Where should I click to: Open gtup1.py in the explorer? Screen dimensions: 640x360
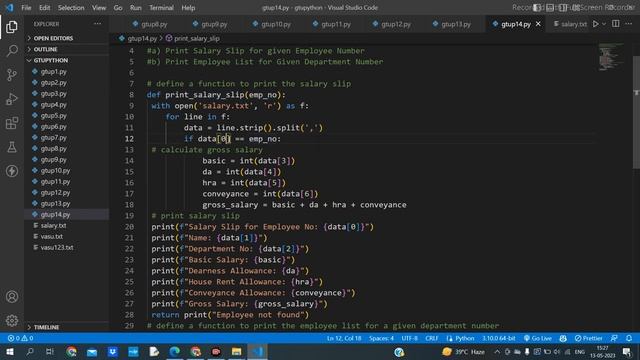point(53,71)
